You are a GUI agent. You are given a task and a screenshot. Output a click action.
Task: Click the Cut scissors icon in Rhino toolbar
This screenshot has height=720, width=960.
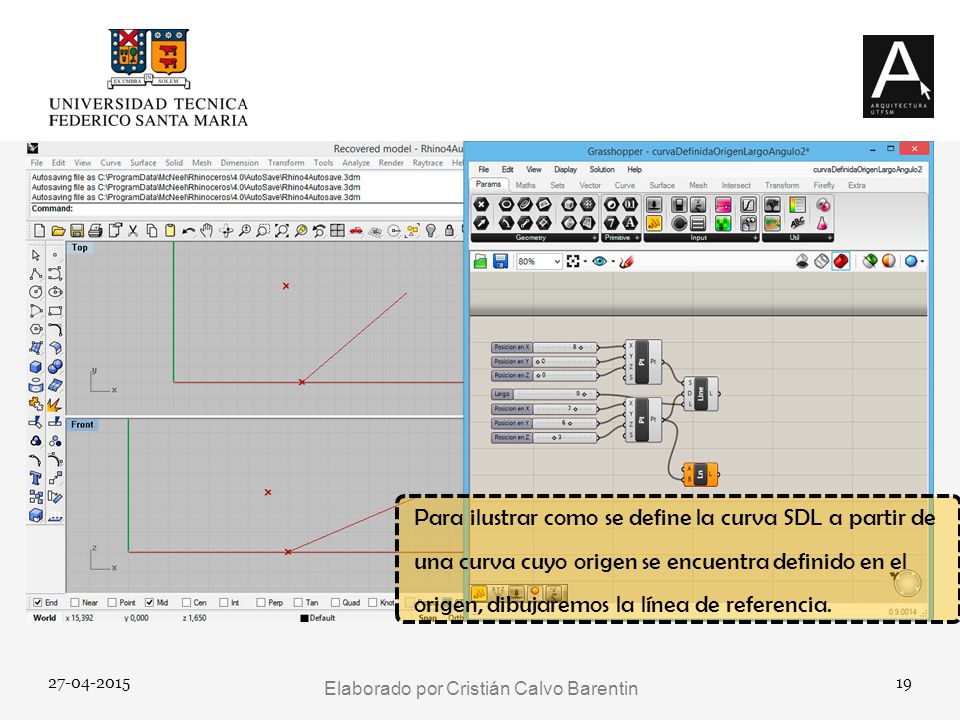pyautogui.click(x=133, y=231)
